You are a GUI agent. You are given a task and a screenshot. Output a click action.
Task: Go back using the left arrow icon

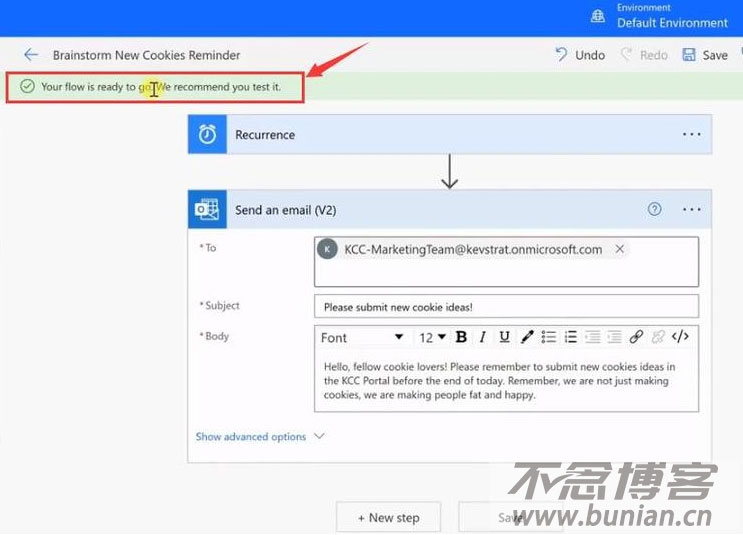point(31,55)
